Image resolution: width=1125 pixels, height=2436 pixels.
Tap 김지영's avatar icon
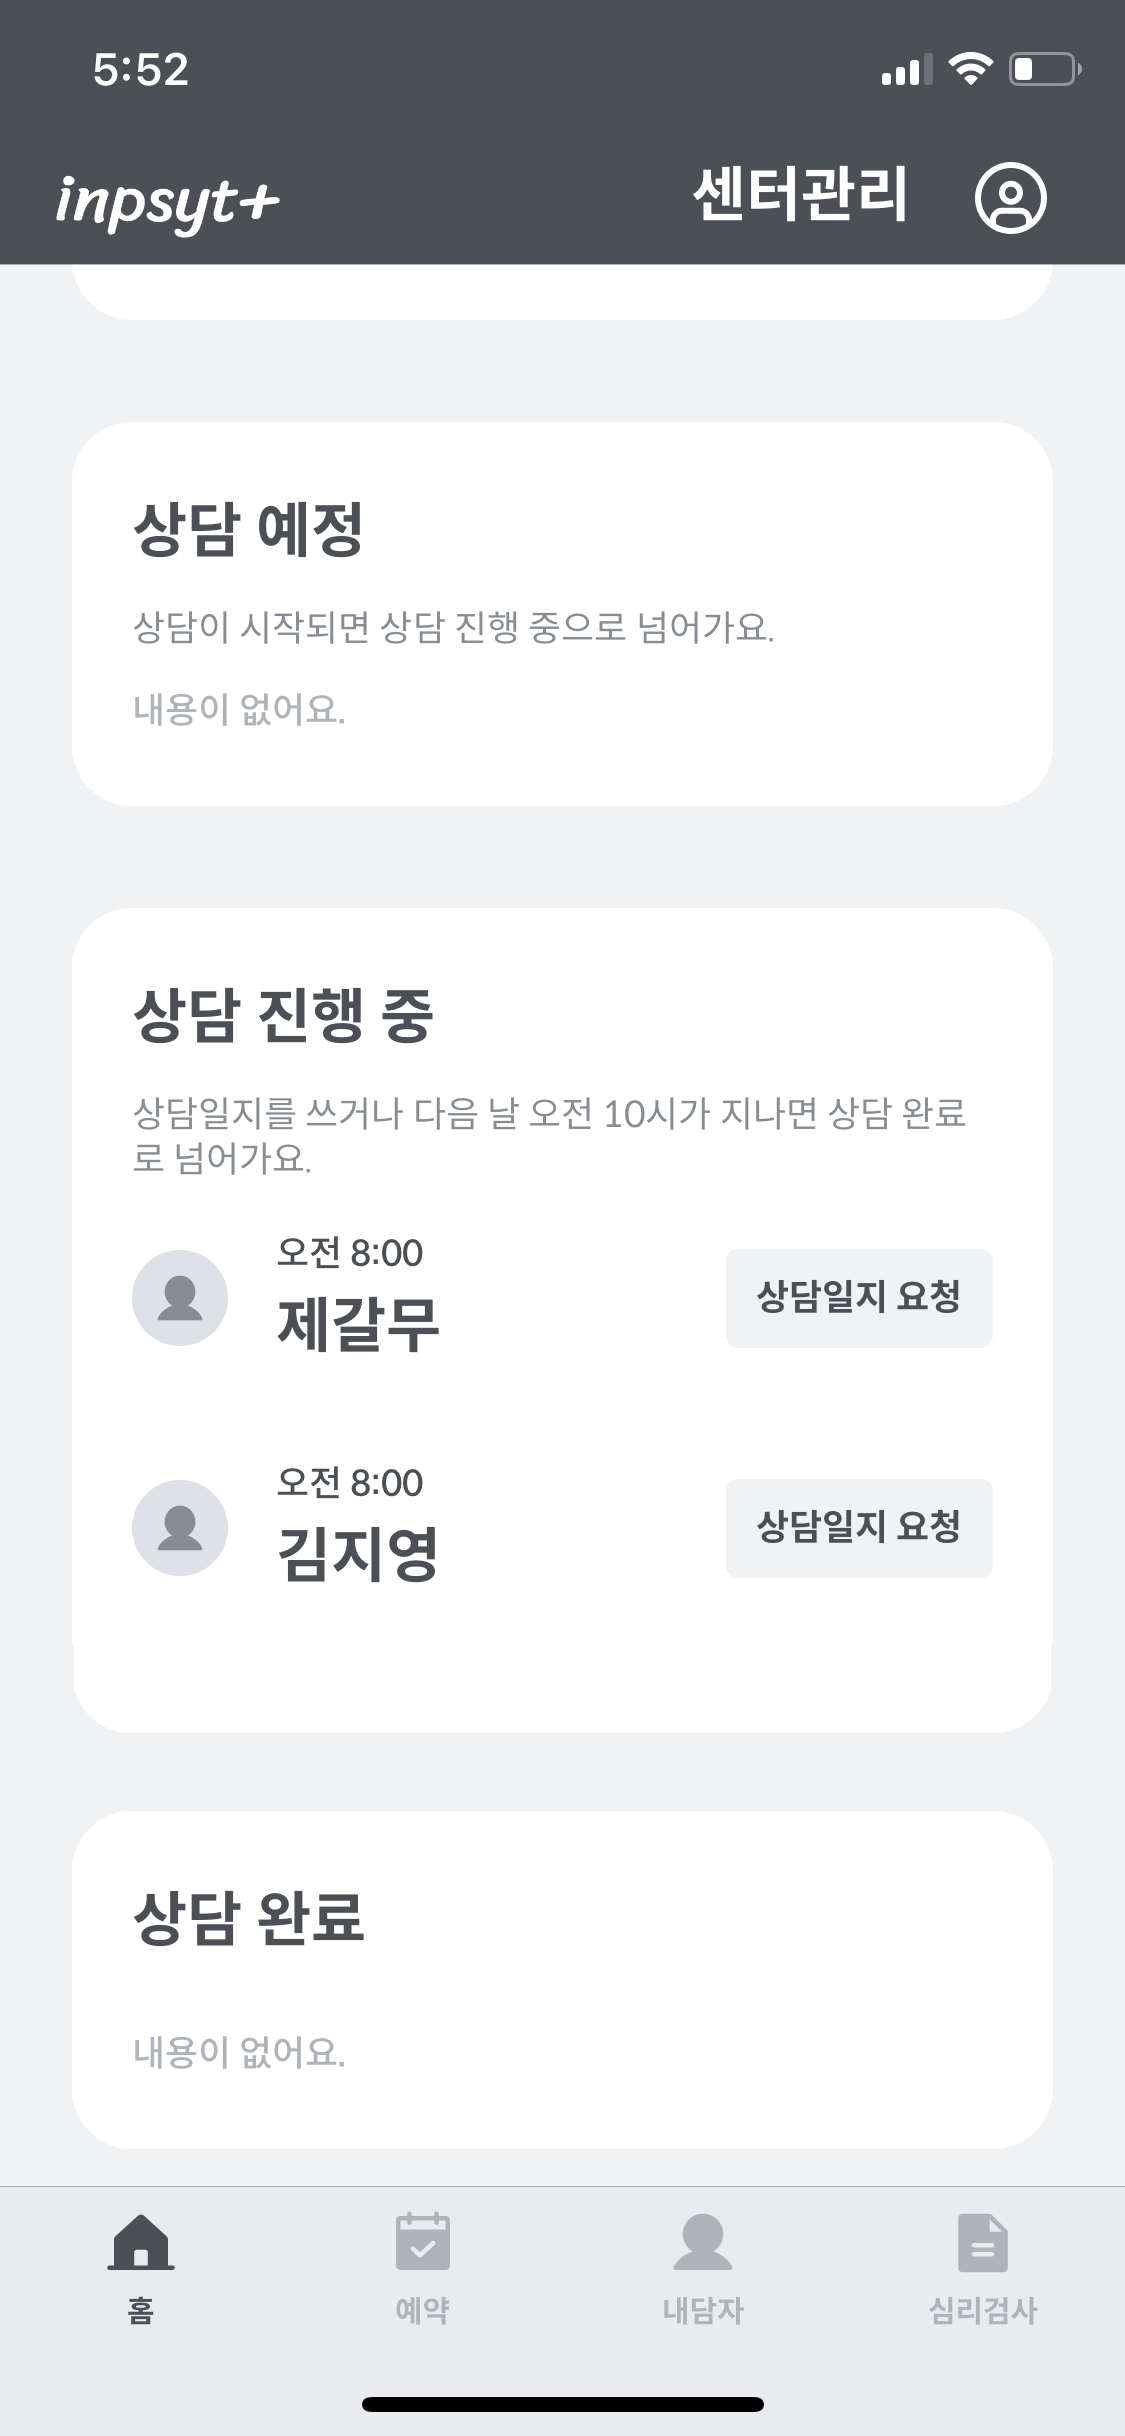click(180, 1527)
